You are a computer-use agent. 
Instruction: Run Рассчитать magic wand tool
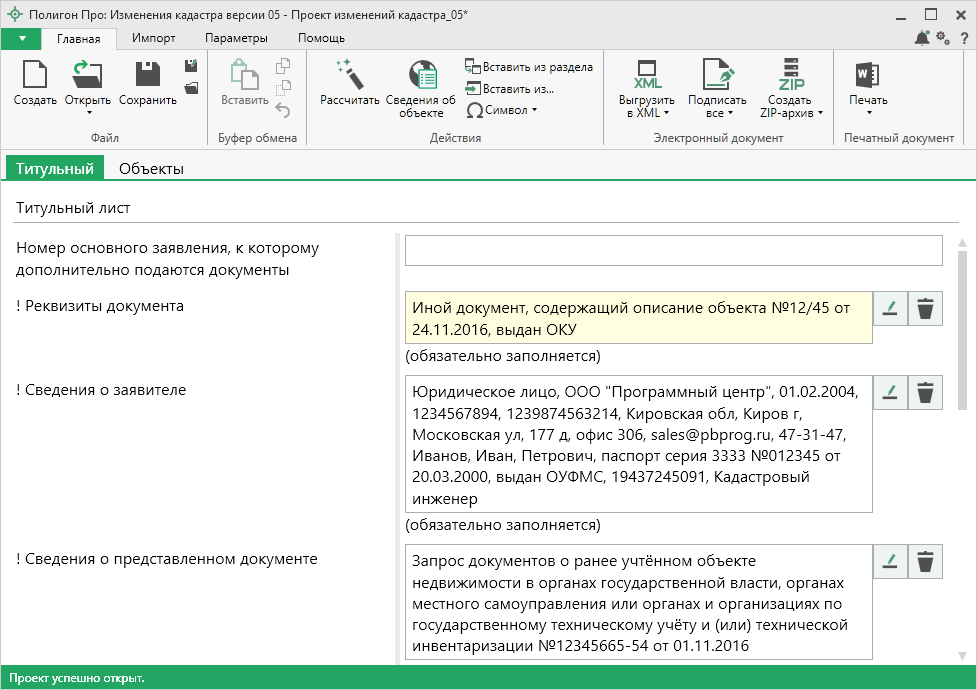pyautogui.click(x=349, y=76)
